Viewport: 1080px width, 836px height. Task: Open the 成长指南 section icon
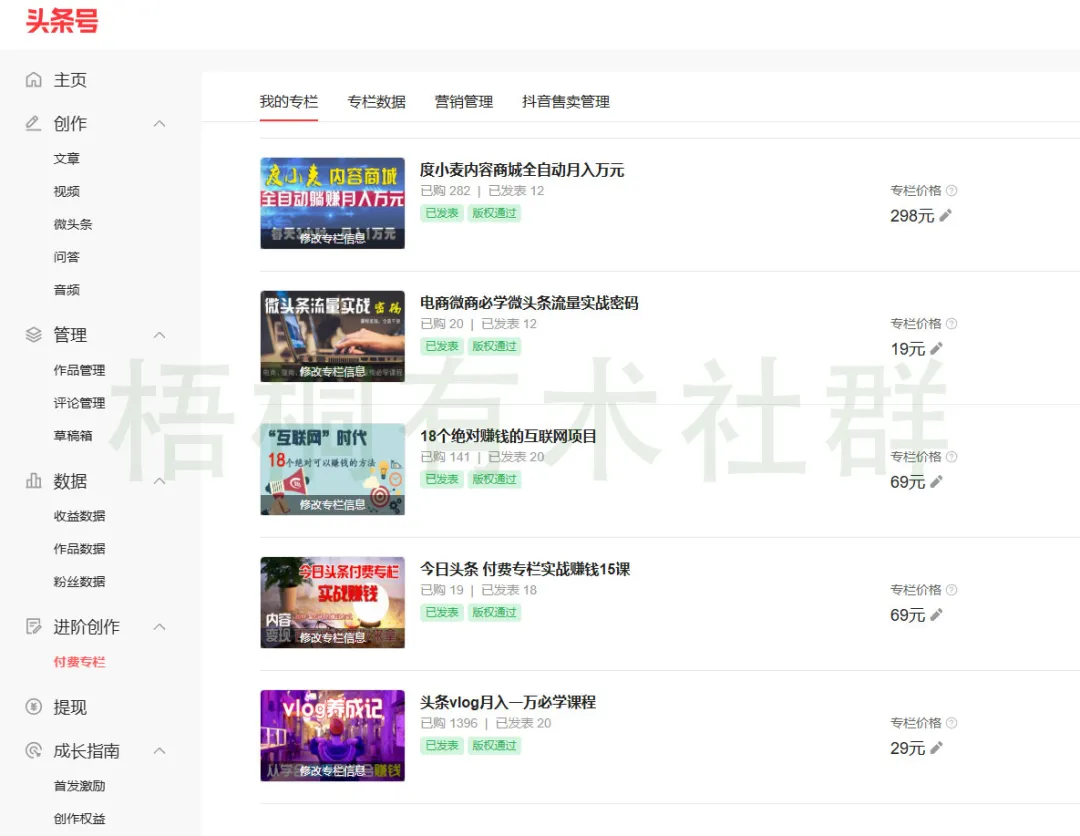(x=34, y=751)
